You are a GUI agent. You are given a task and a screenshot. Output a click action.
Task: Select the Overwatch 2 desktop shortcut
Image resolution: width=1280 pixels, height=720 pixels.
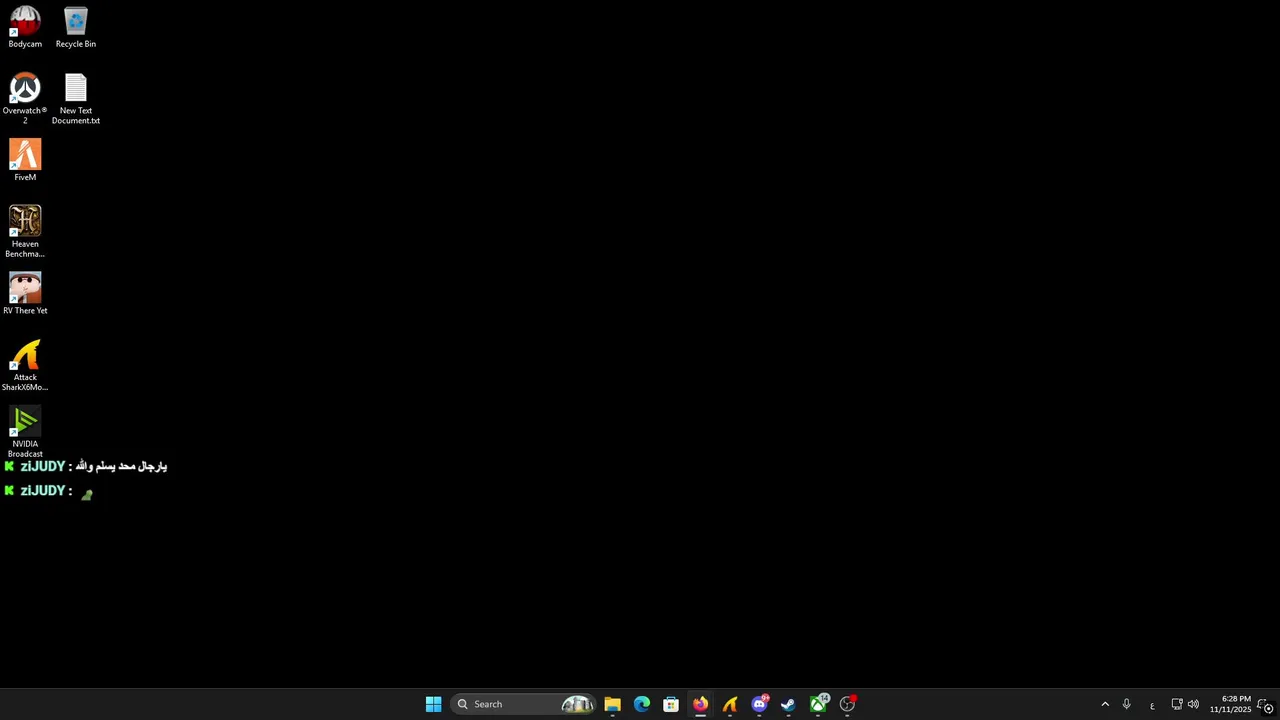click(x=25, y=98)
